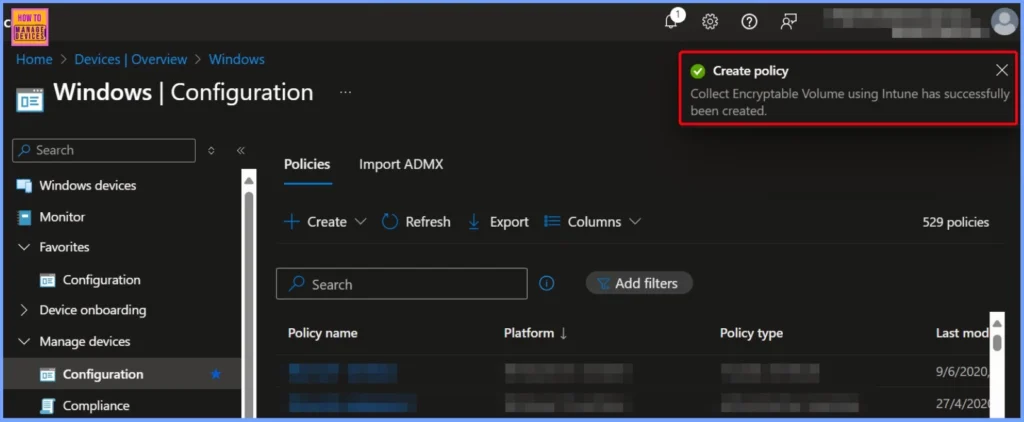This screenshot has width=1024, height=422.
Task: Open Monitor in sidebar
Action: (x=62, y=217)
